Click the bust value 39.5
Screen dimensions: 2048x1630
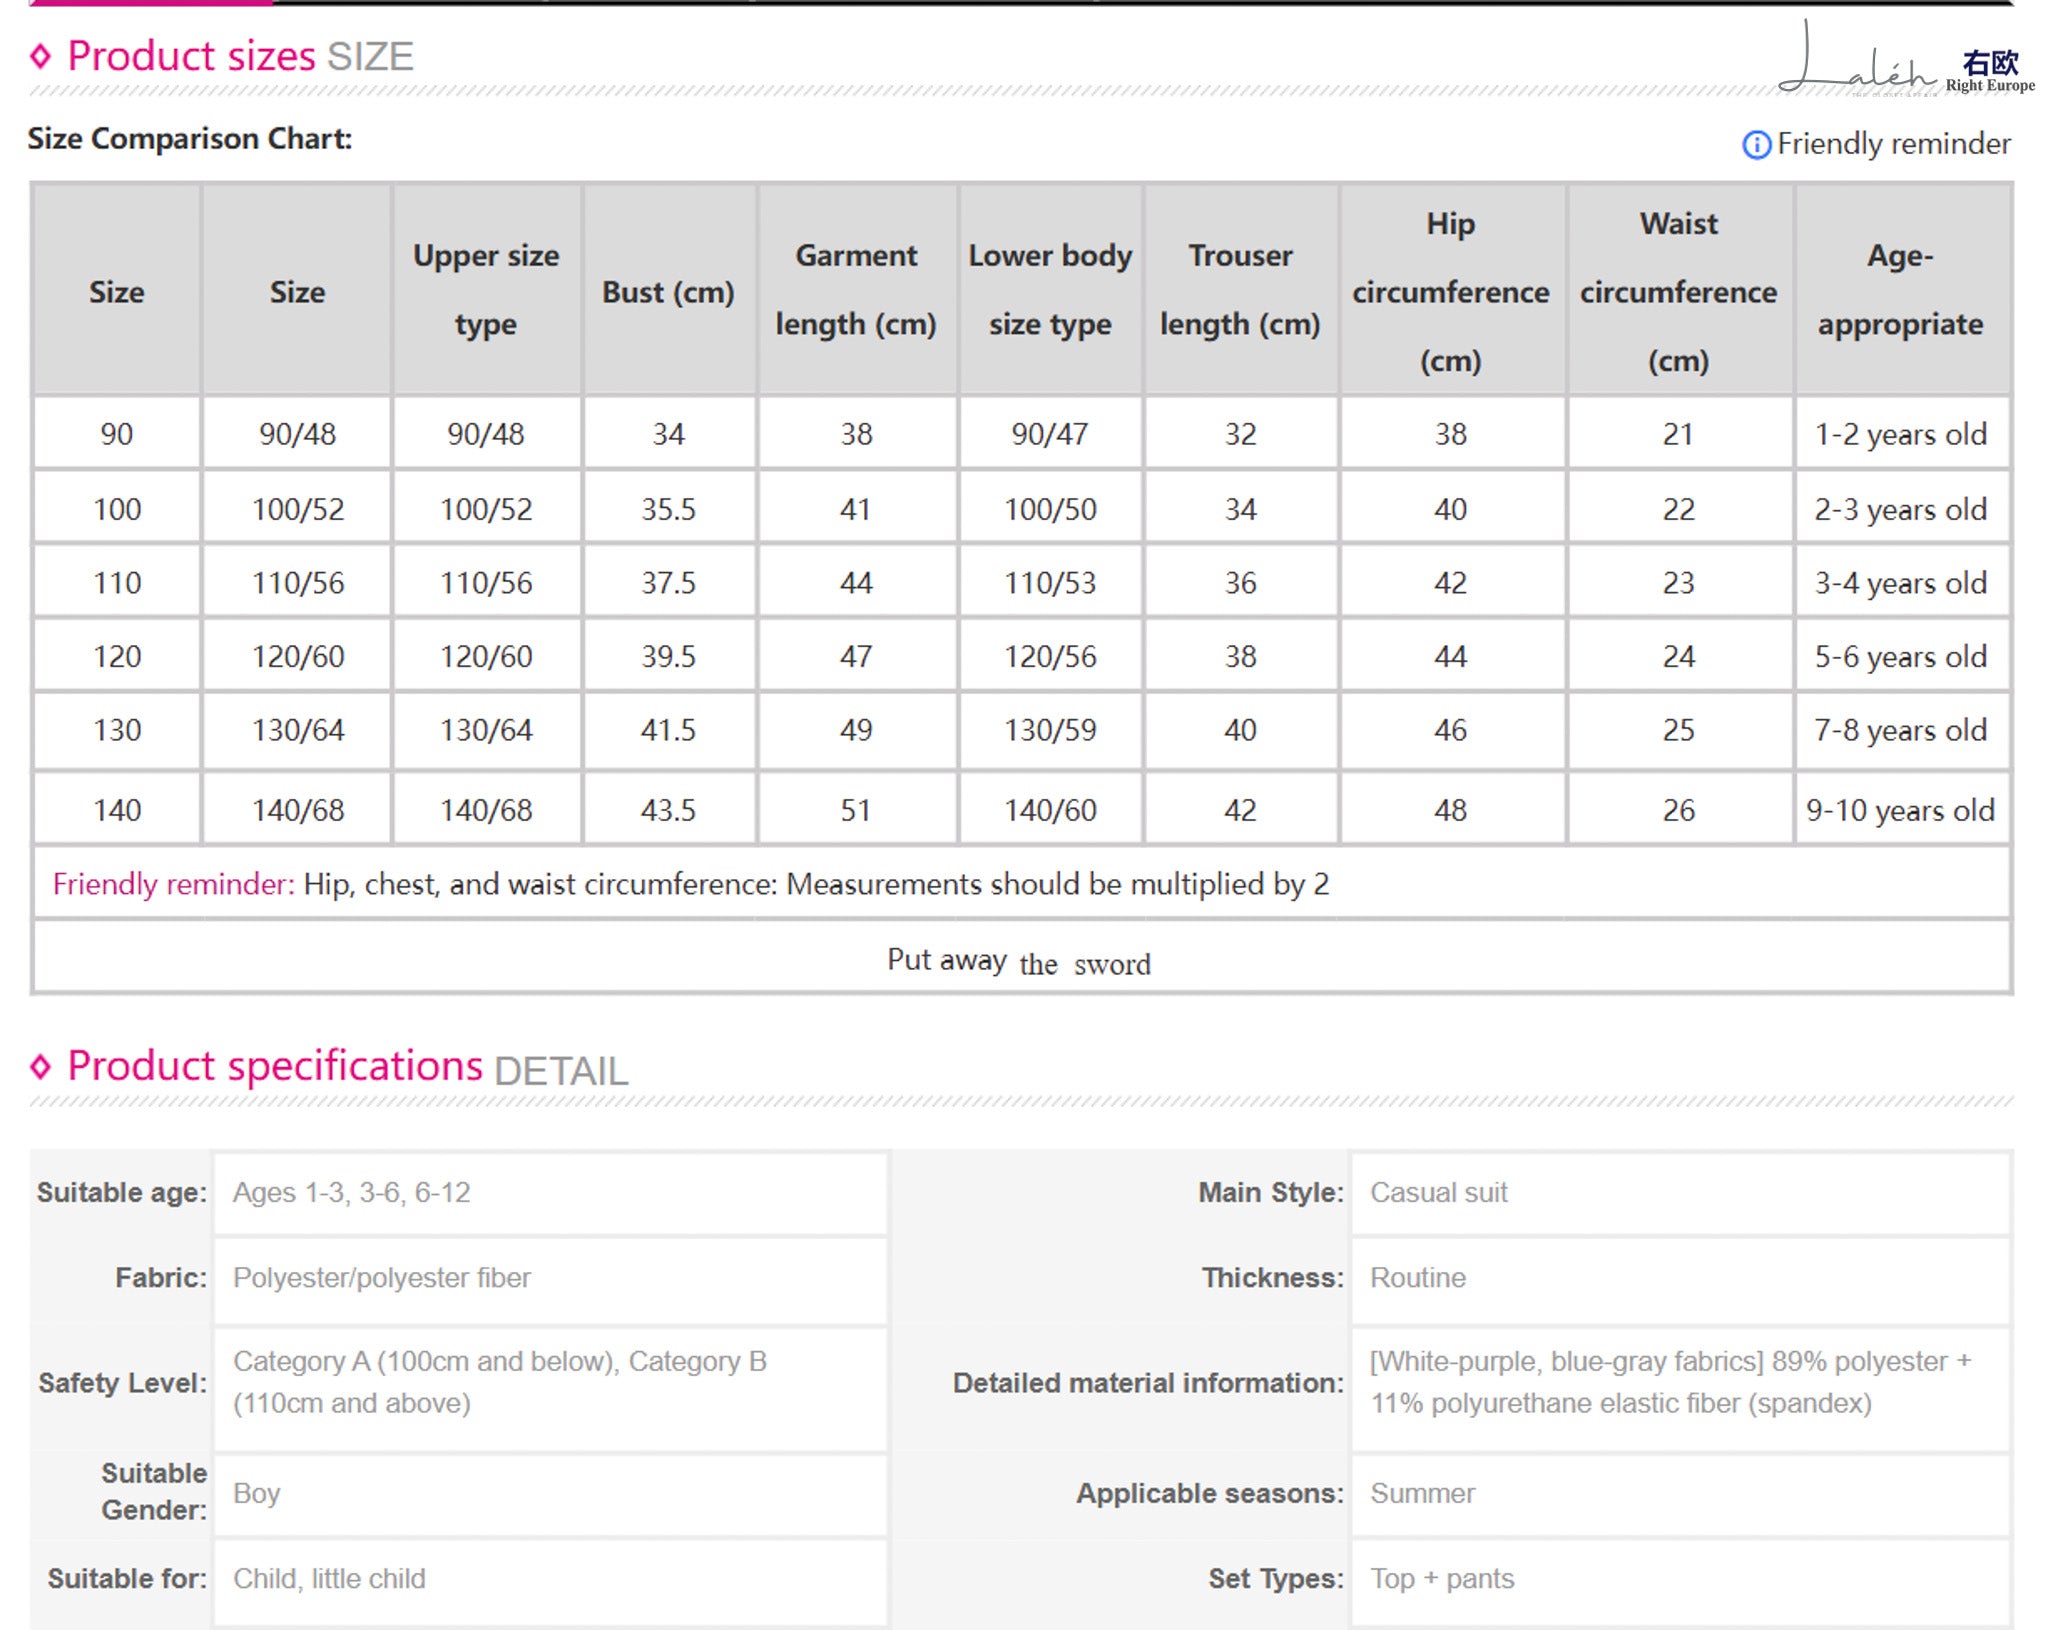(x=668, y=657)
